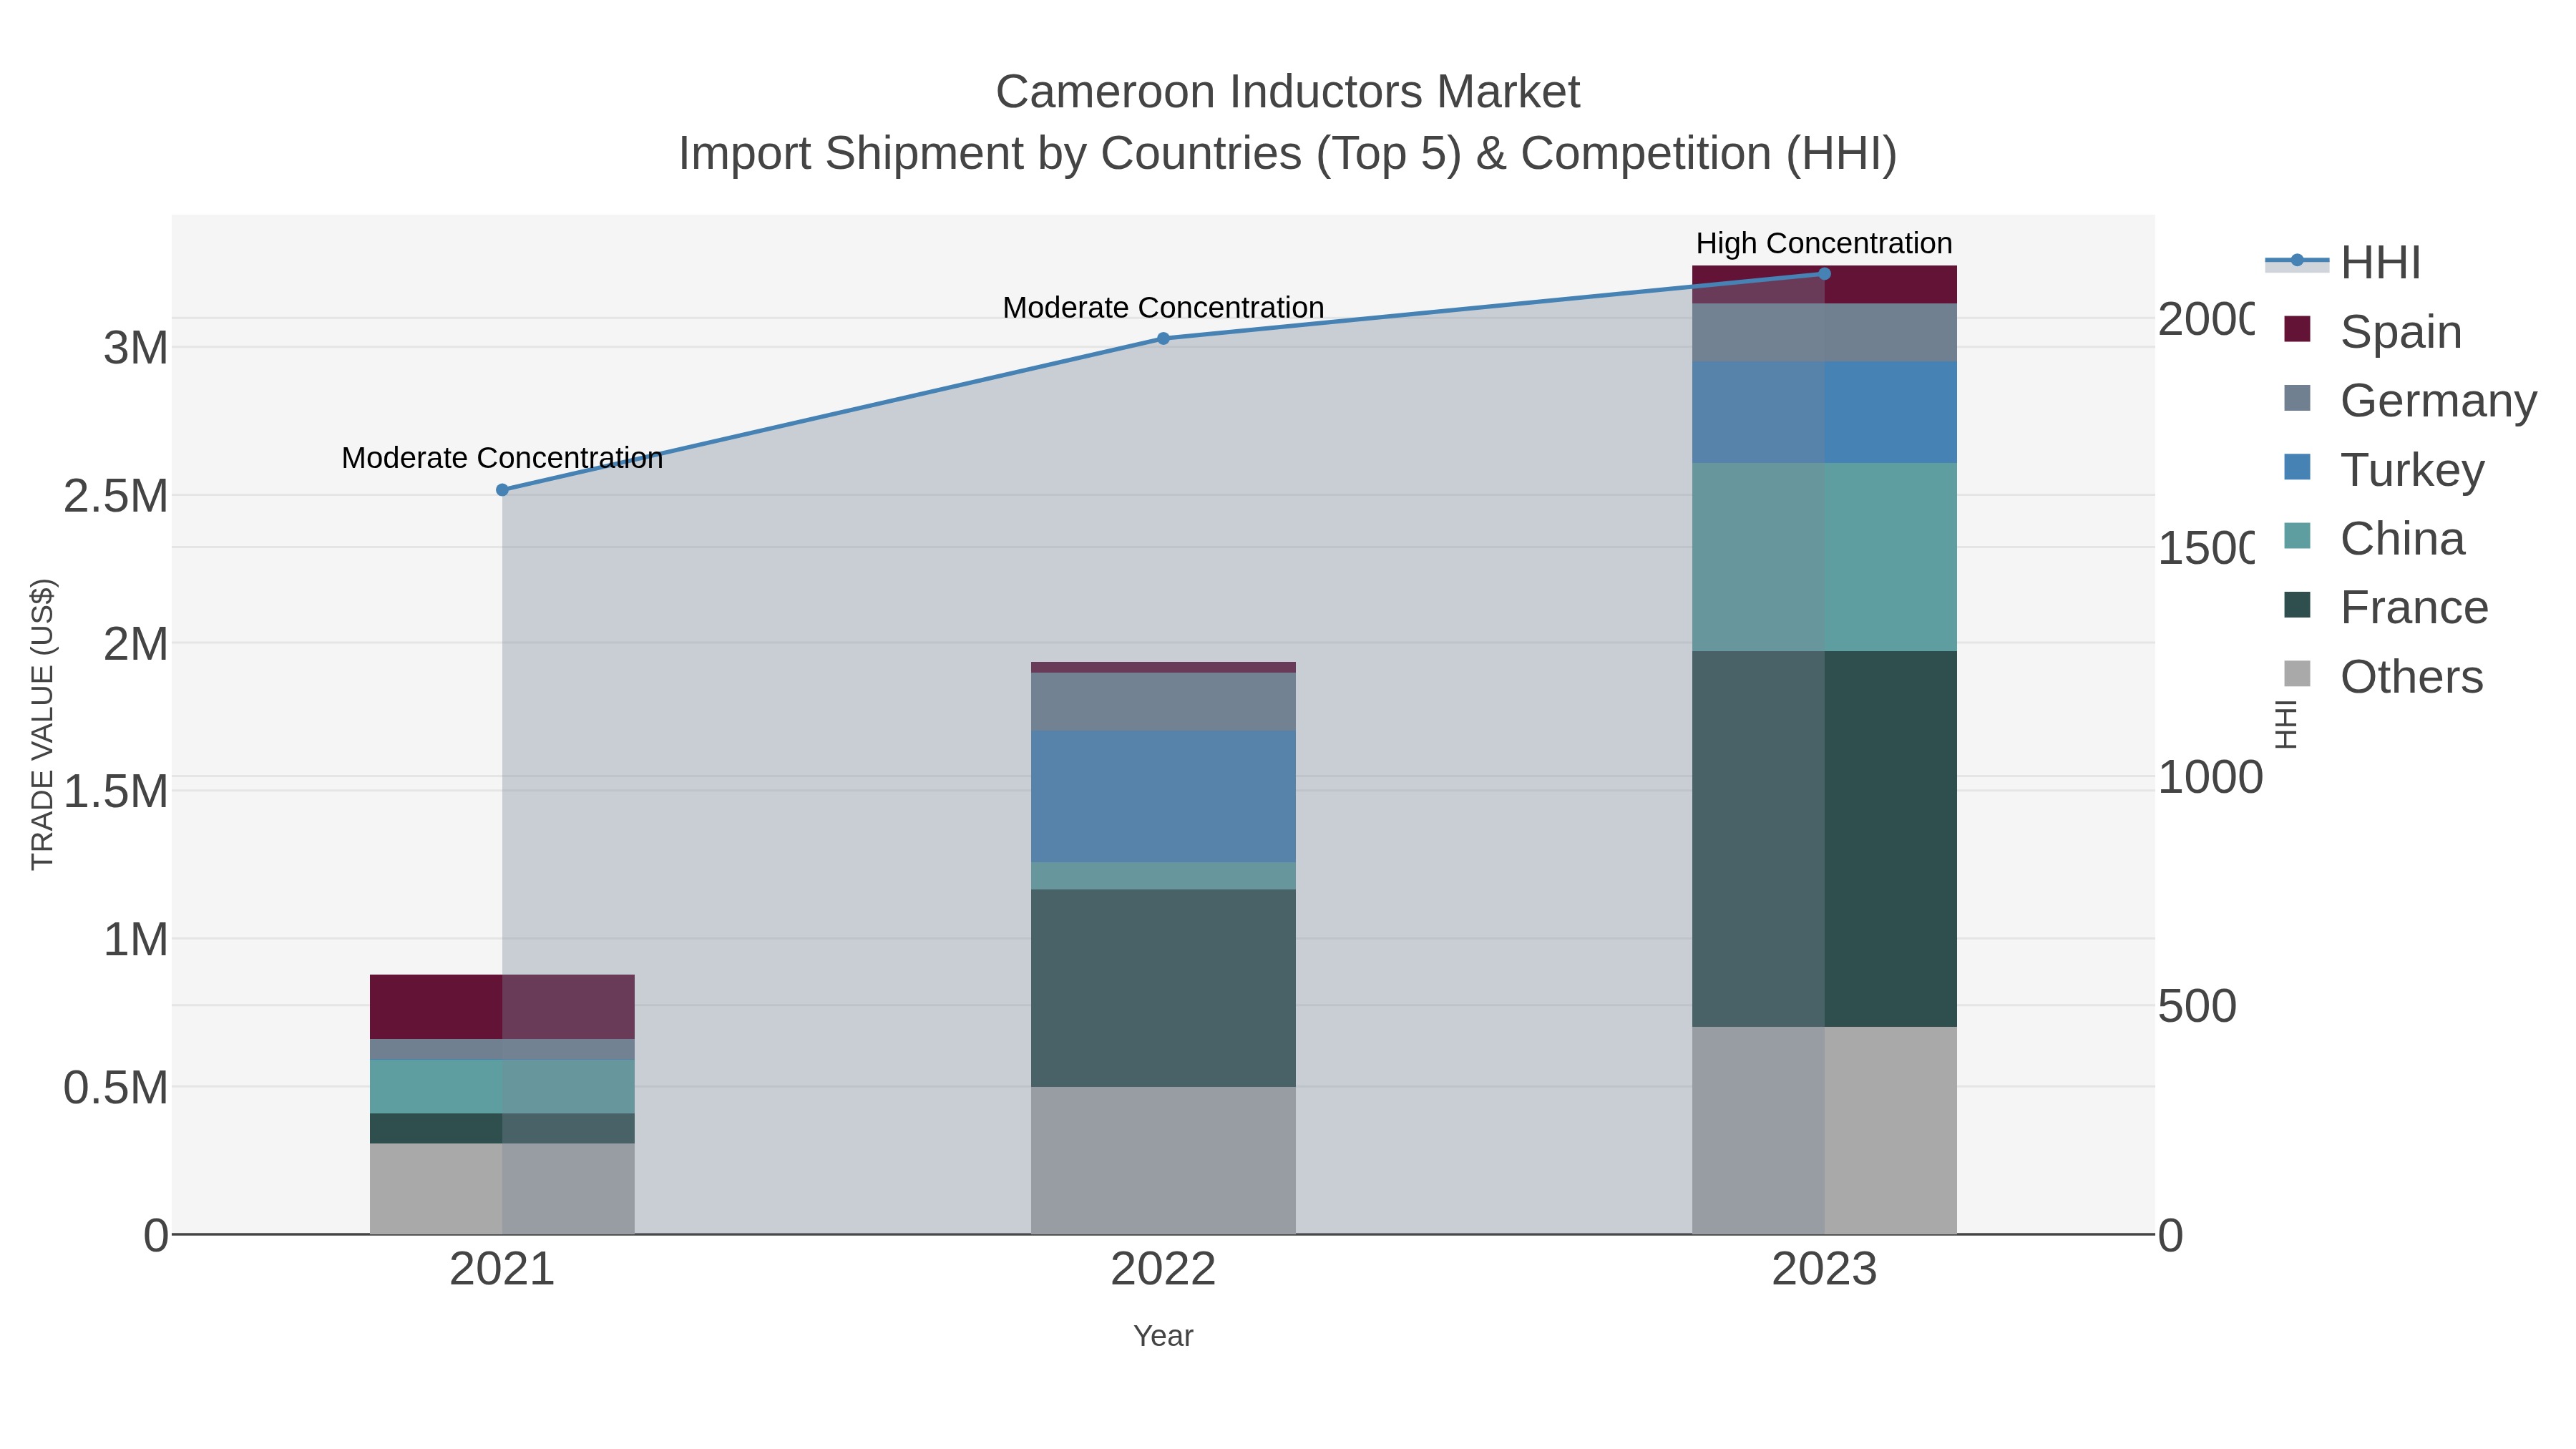Click the 2021 China bar segment
The height and width of the screenshot is (1449, 2576).
[502, 1087]
